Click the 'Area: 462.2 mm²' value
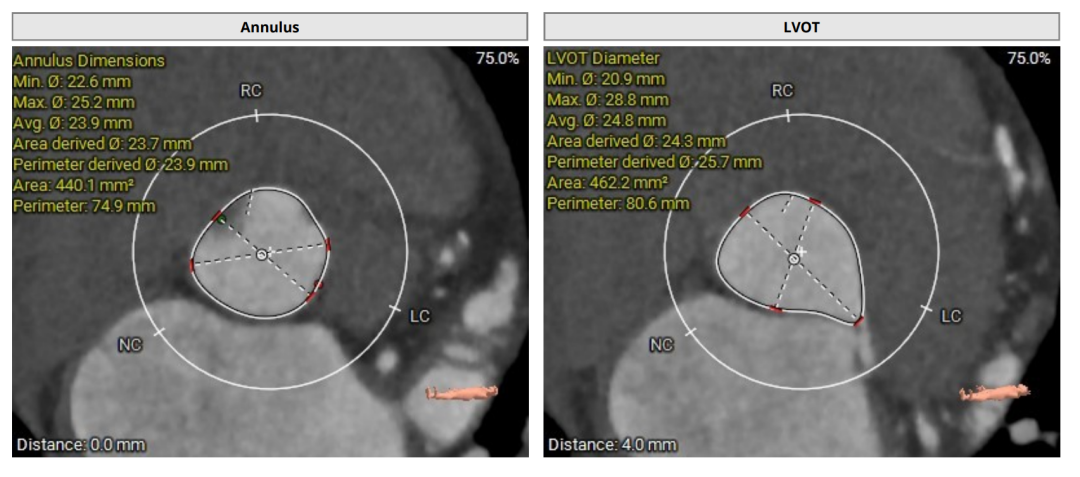 tap(607, 182)
